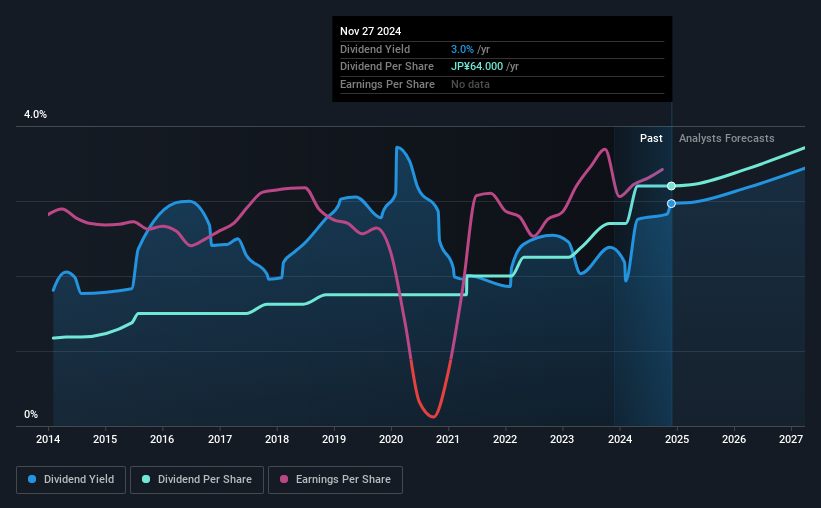Click the 'Nov 27 2024' tooltip date
This screenshot has width=821, height=508.
click(x=371, y=31)
